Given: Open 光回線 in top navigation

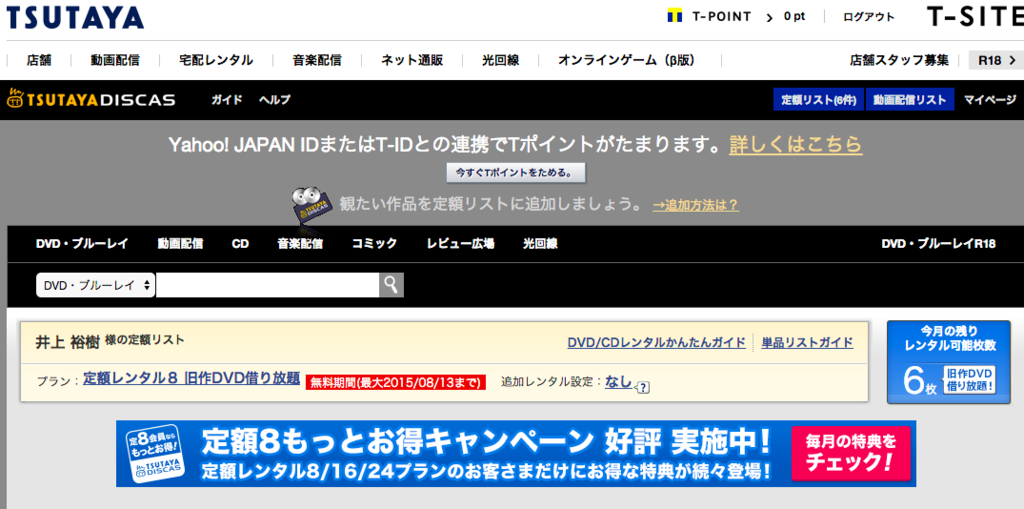Looking at the screenshot, I should click(501, 60).
